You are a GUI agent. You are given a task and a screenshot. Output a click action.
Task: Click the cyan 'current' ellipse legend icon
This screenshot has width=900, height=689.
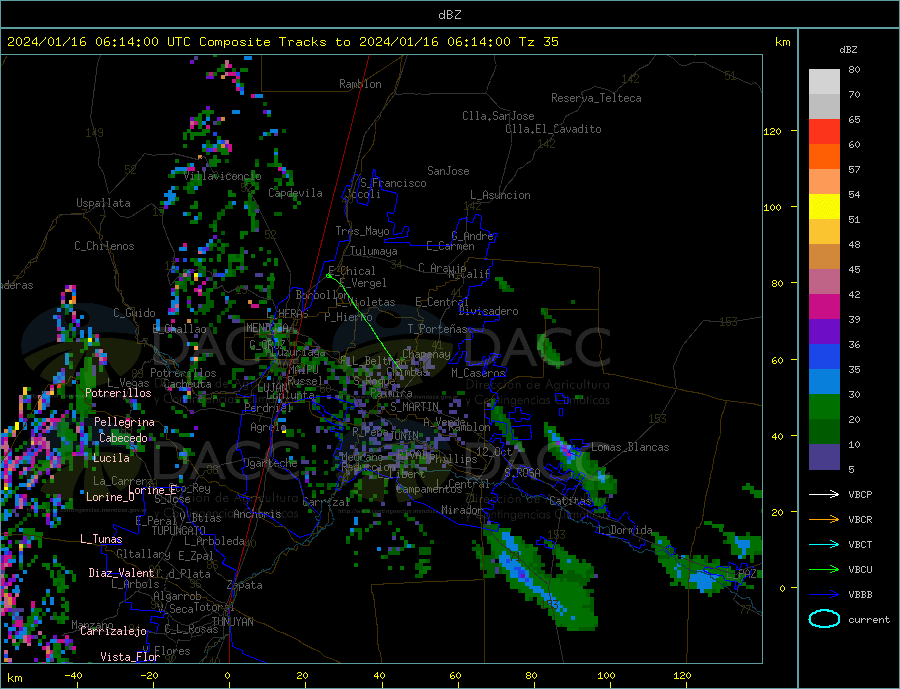pos(824,619)
